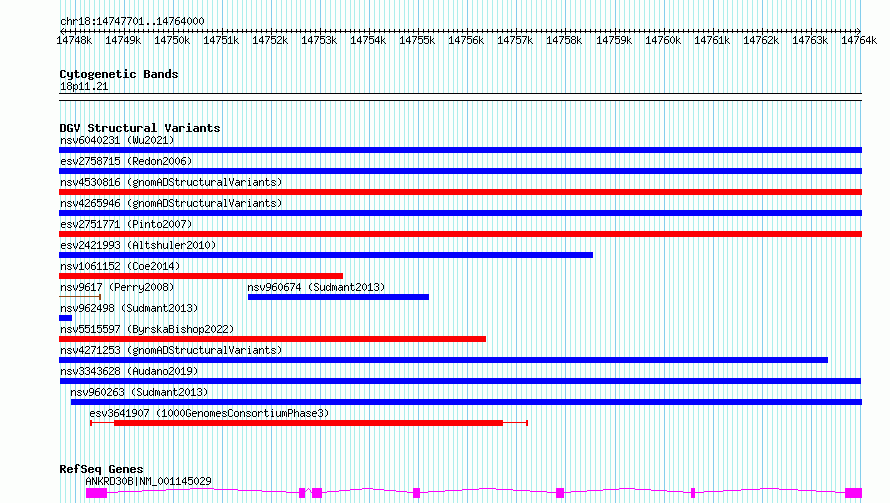Viewport: 890px width, 503px height.
Task: Click the ANKRD30B|NM_001145029 gene label
Action: click(x=148, y=481)
